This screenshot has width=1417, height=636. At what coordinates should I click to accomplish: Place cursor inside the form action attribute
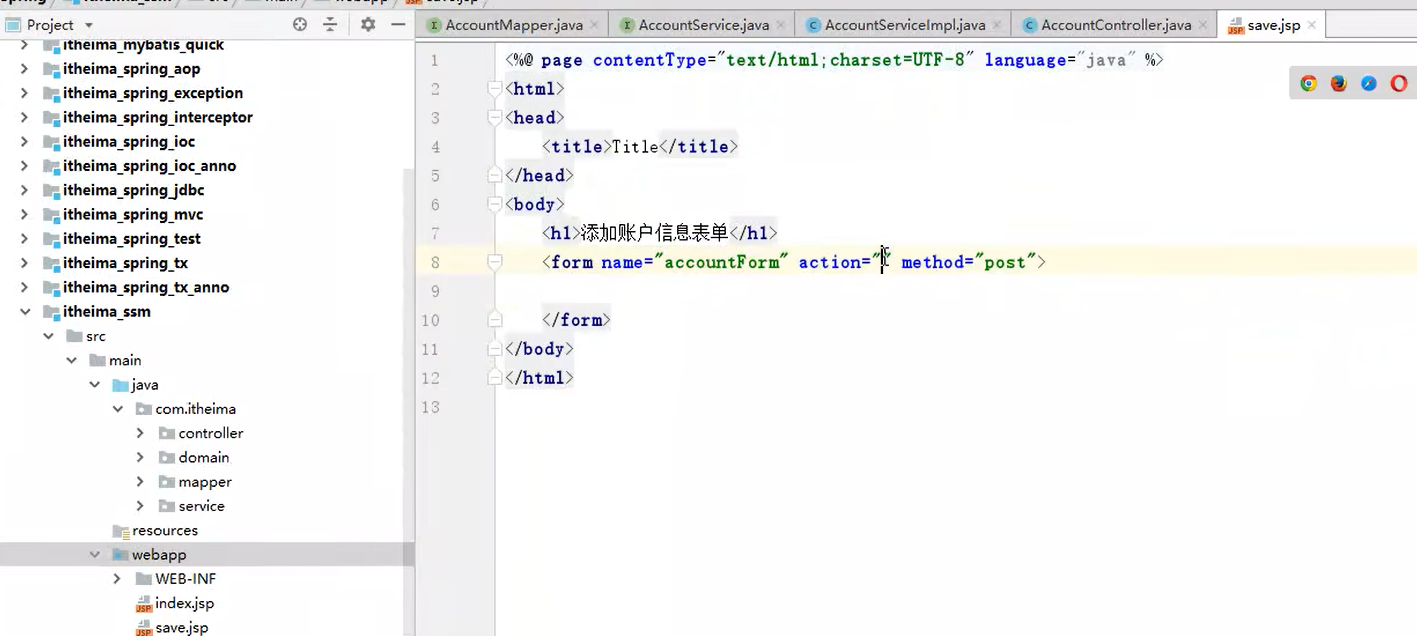[x=880, y=262]
